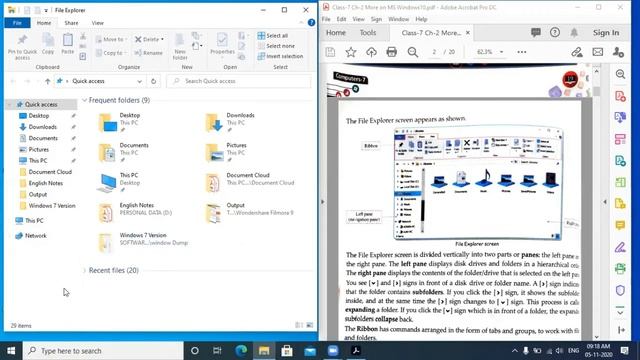Switch to the Share ribbon tab
640x360 pixels.
[71, 23]
